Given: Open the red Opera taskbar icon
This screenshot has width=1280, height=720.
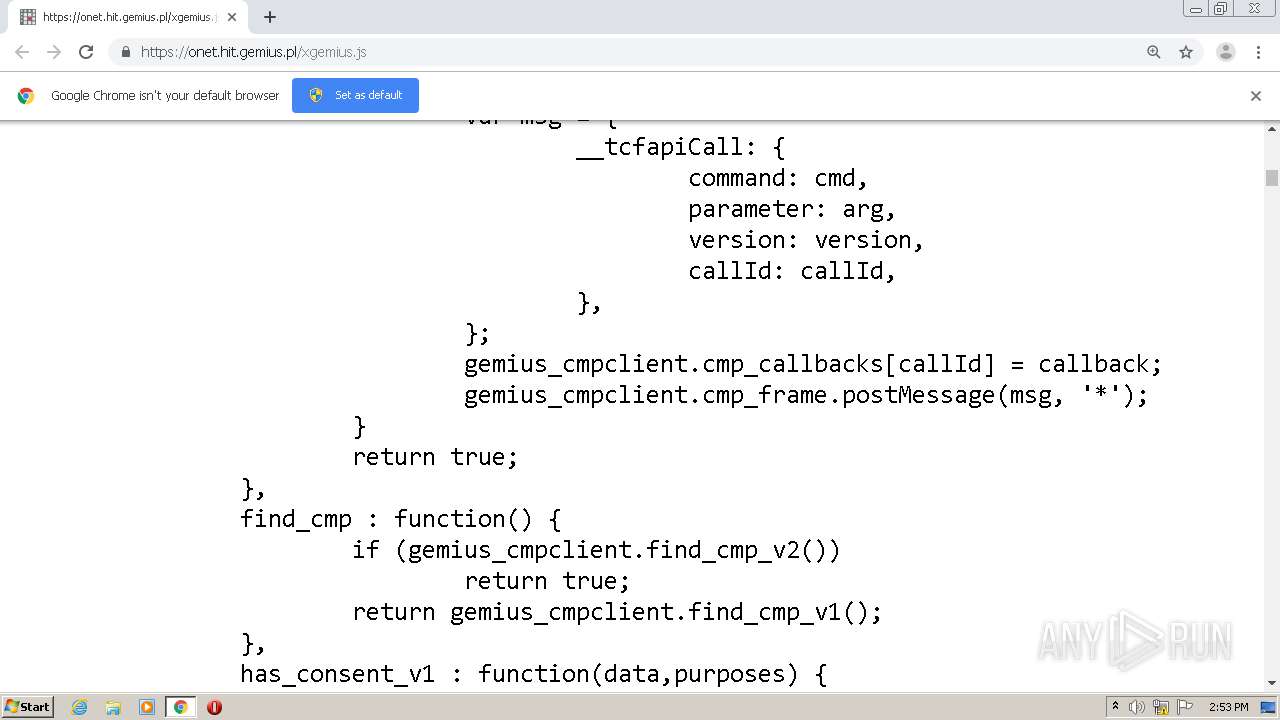Looking at the screenshot, I should tap(214, 707).
